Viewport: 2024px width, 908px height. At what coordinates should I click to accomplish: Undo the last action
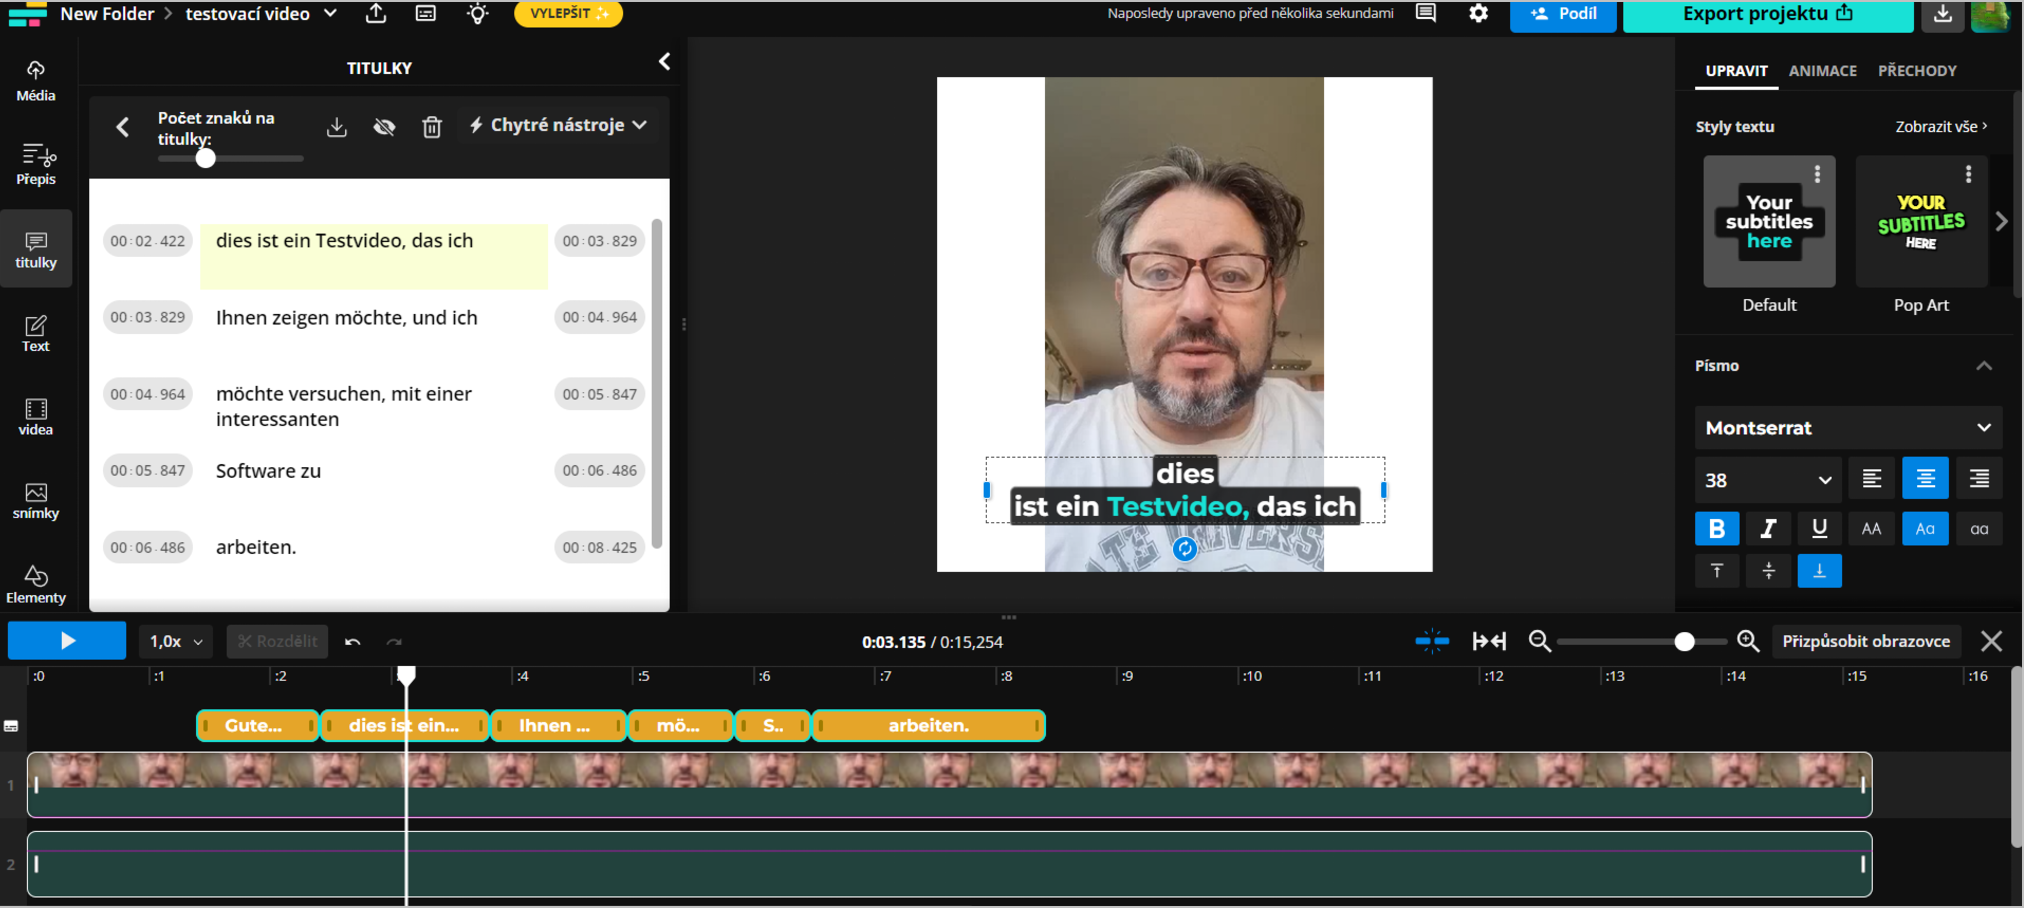tap(352, 642)
